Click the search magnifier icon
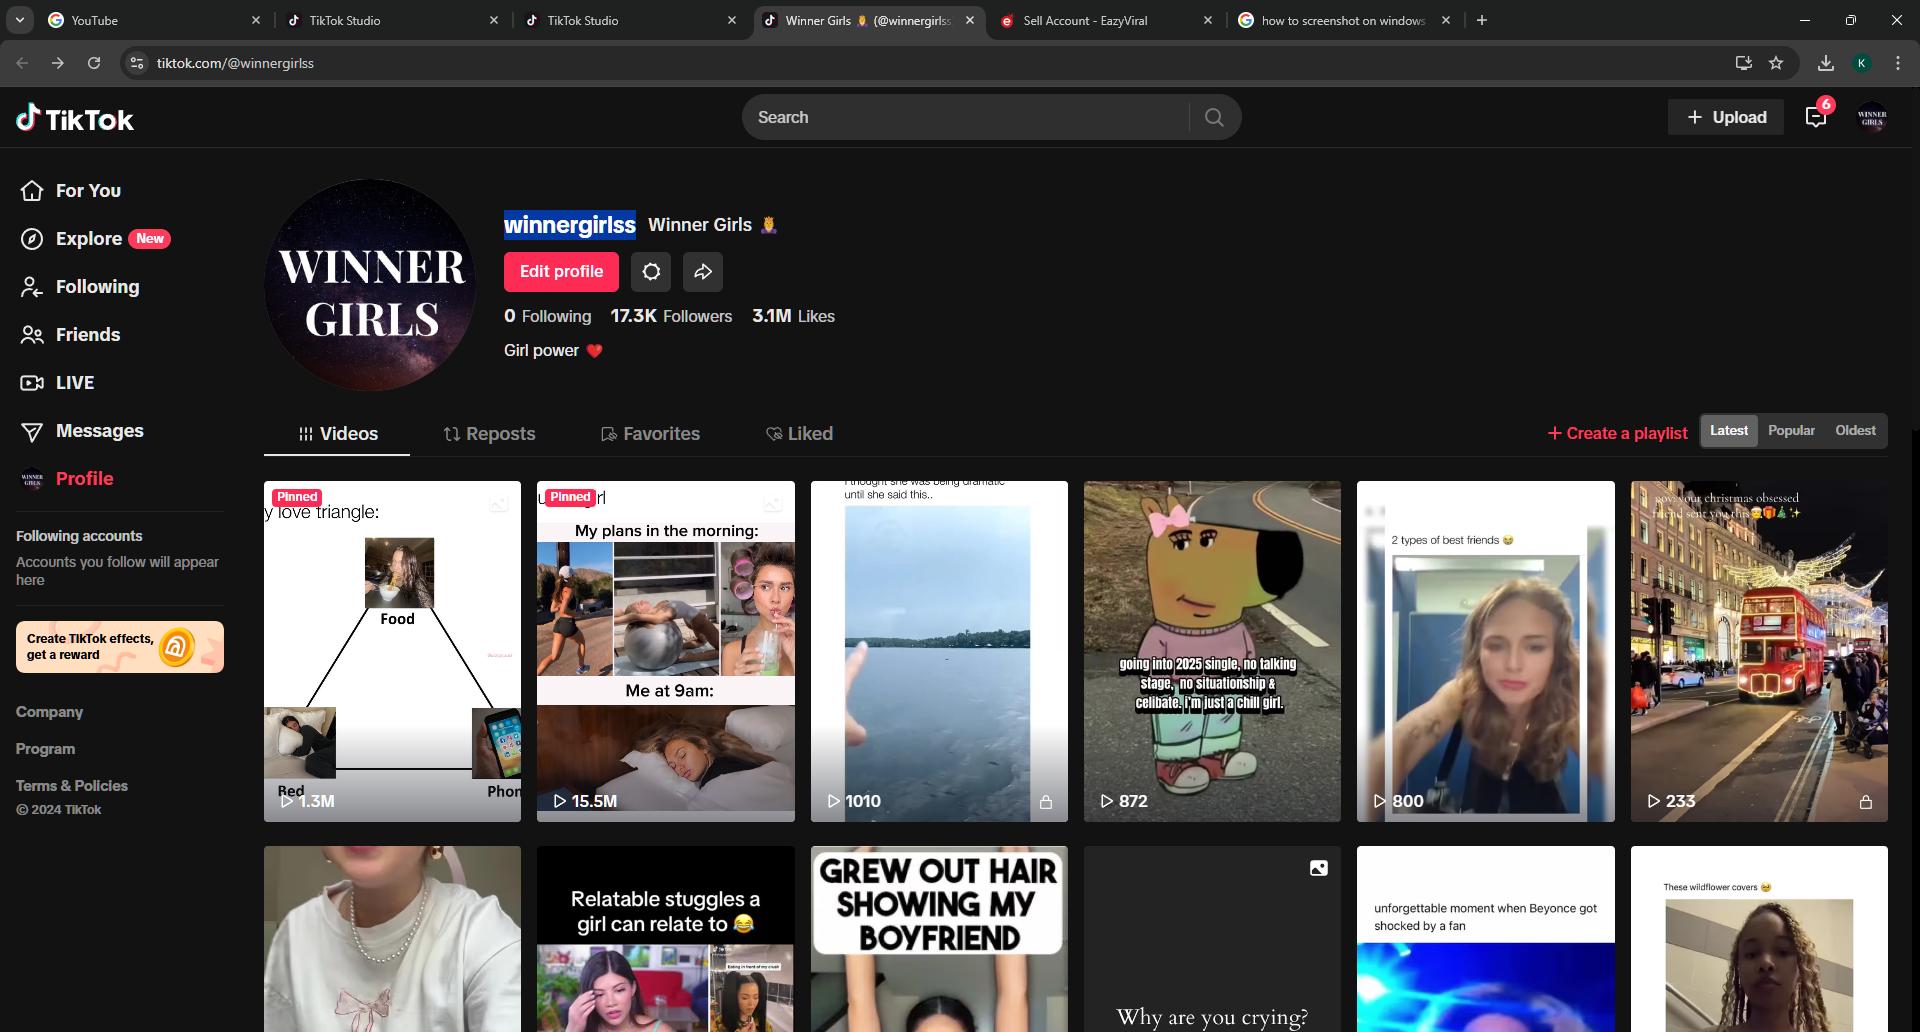 coord(1214,118)
